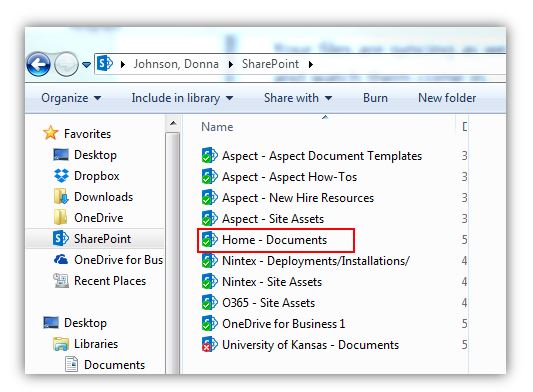Select the Home - Documents folder
This screenshot has height=392, width=533.
pos(274,240)
